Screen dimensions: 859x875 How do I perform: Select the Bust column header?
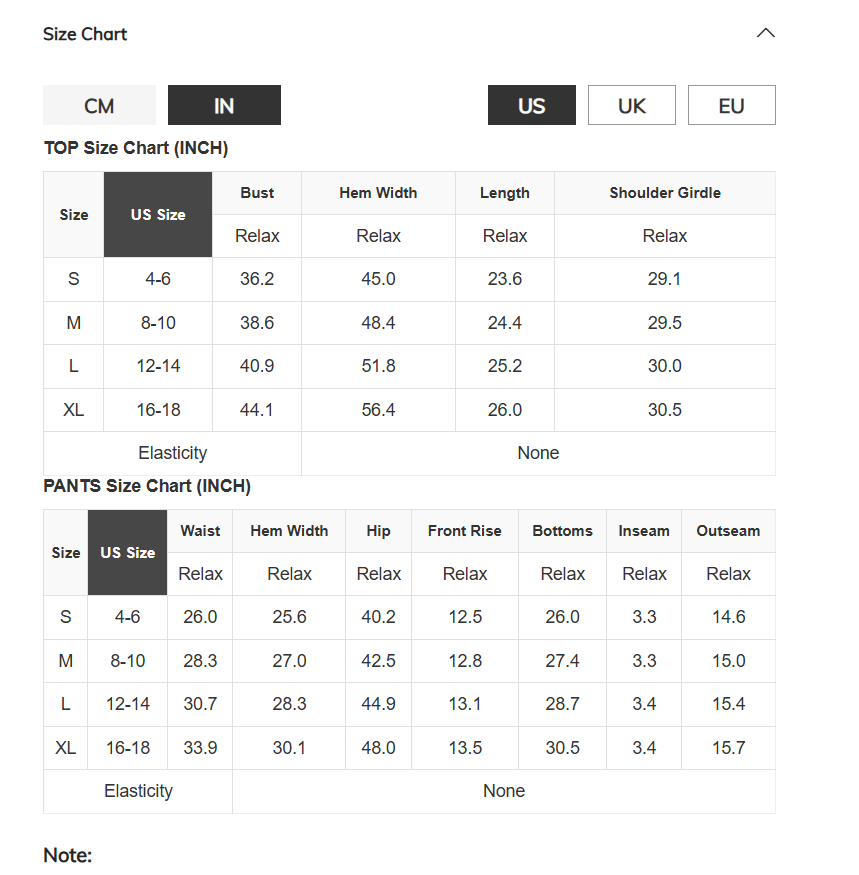[257, 193]
